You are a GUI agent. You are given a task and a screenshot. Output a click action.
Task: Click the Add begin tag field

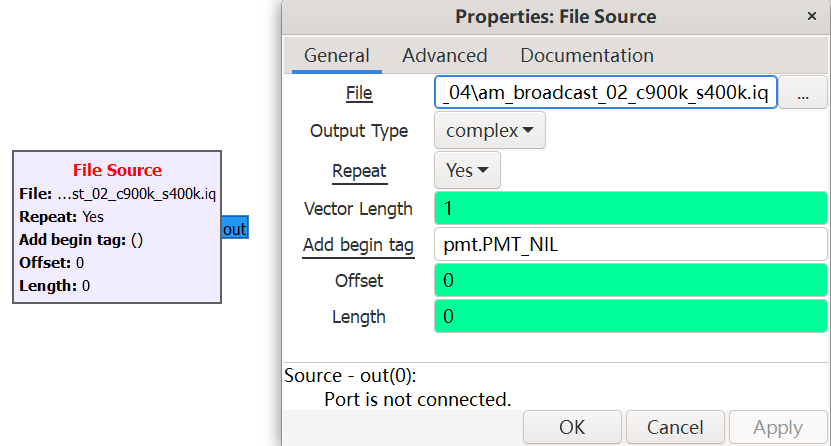[630, 244]
